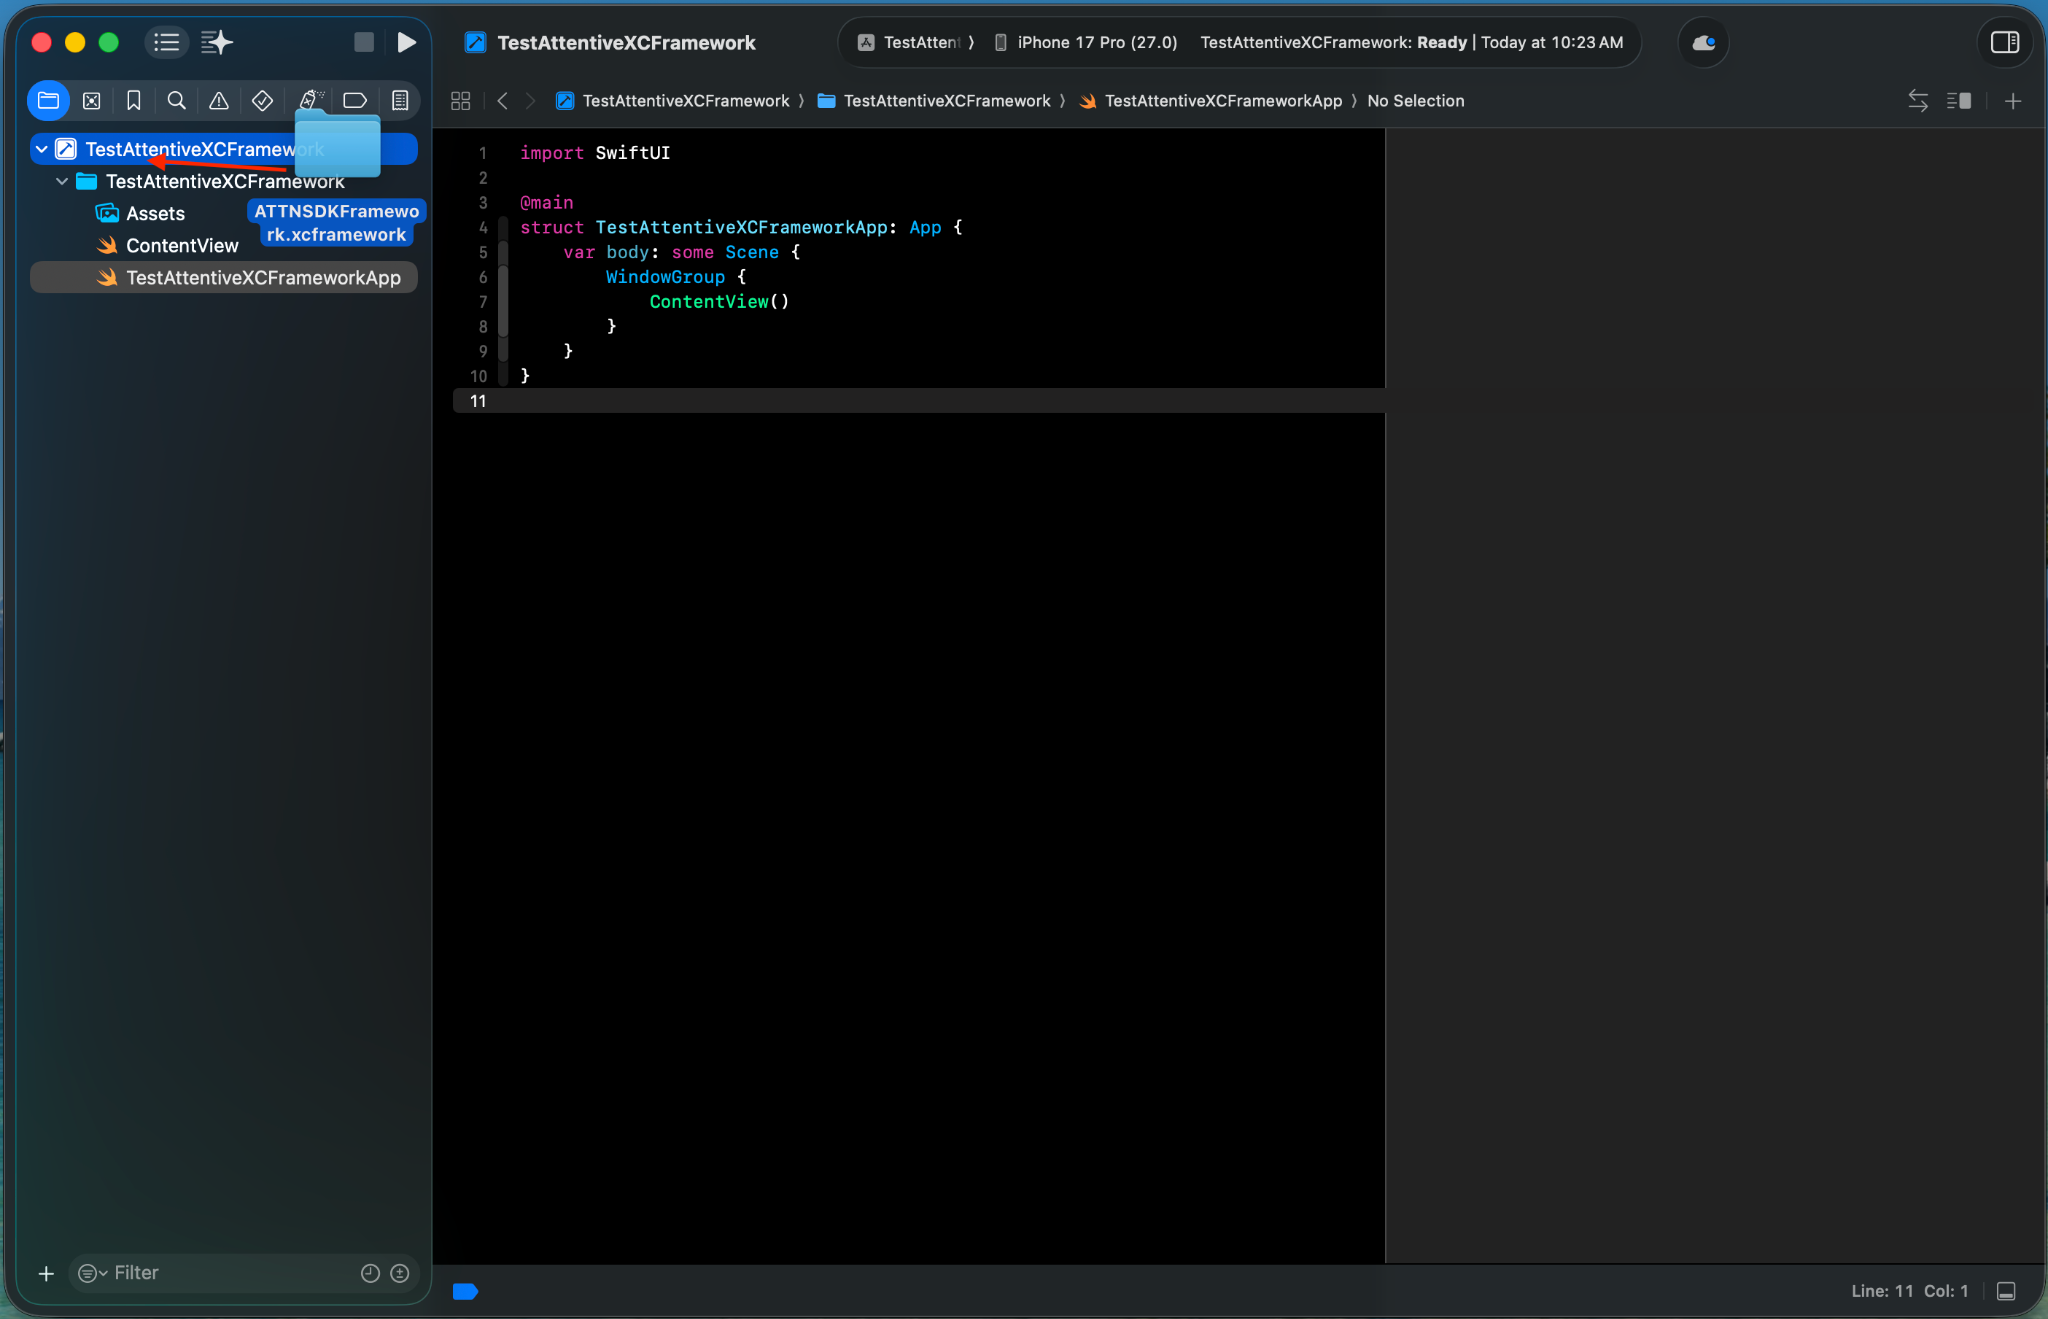Viewport: 2048px width, 1319px height.
Task: Open the Breakpoint navigator tab
Action: (355, 100)
